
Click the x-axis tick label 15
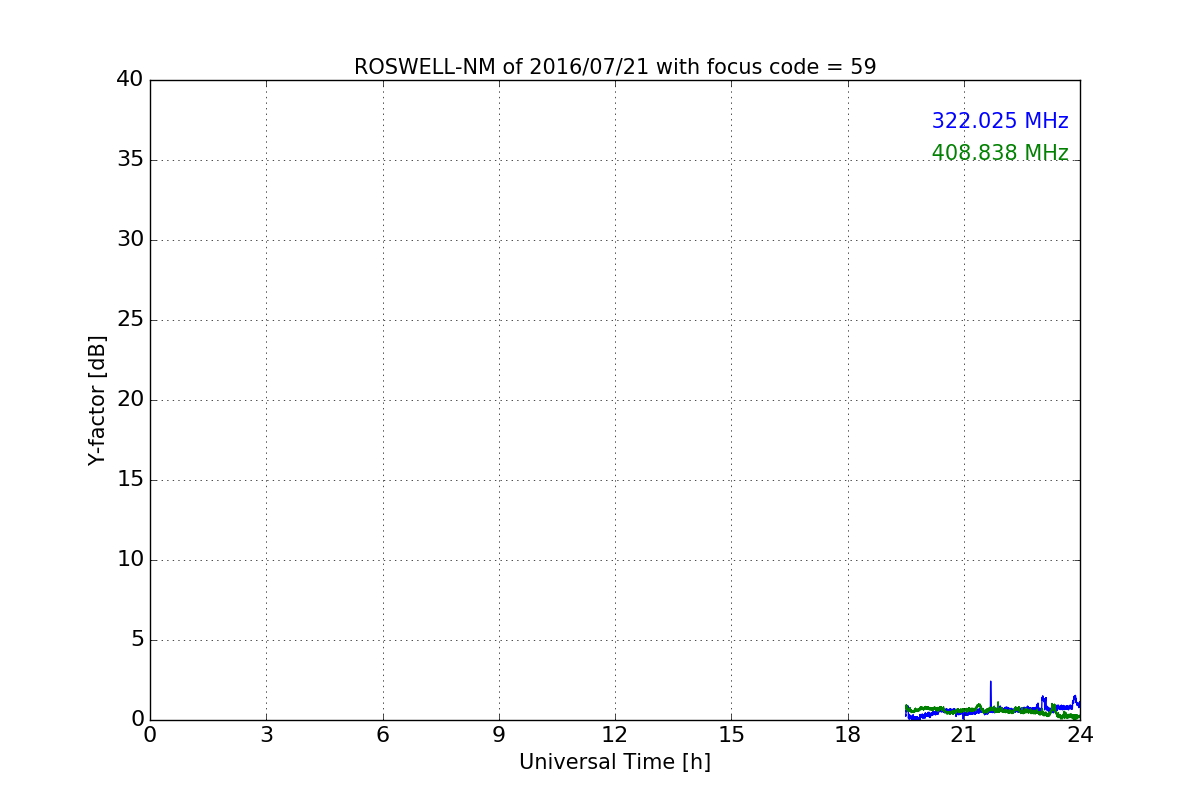731,735
